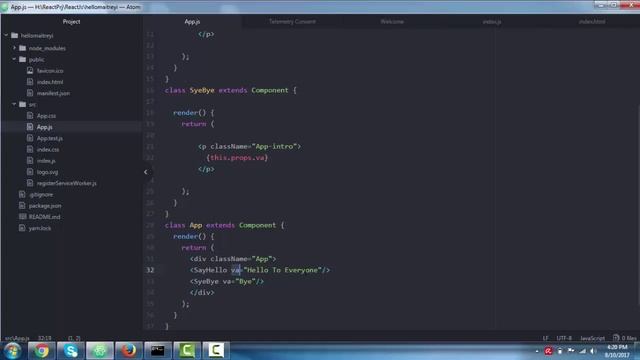Screen dimensions: 640x360
Task: Click the src\App.js path in status bar
Action: click(17, 338)
